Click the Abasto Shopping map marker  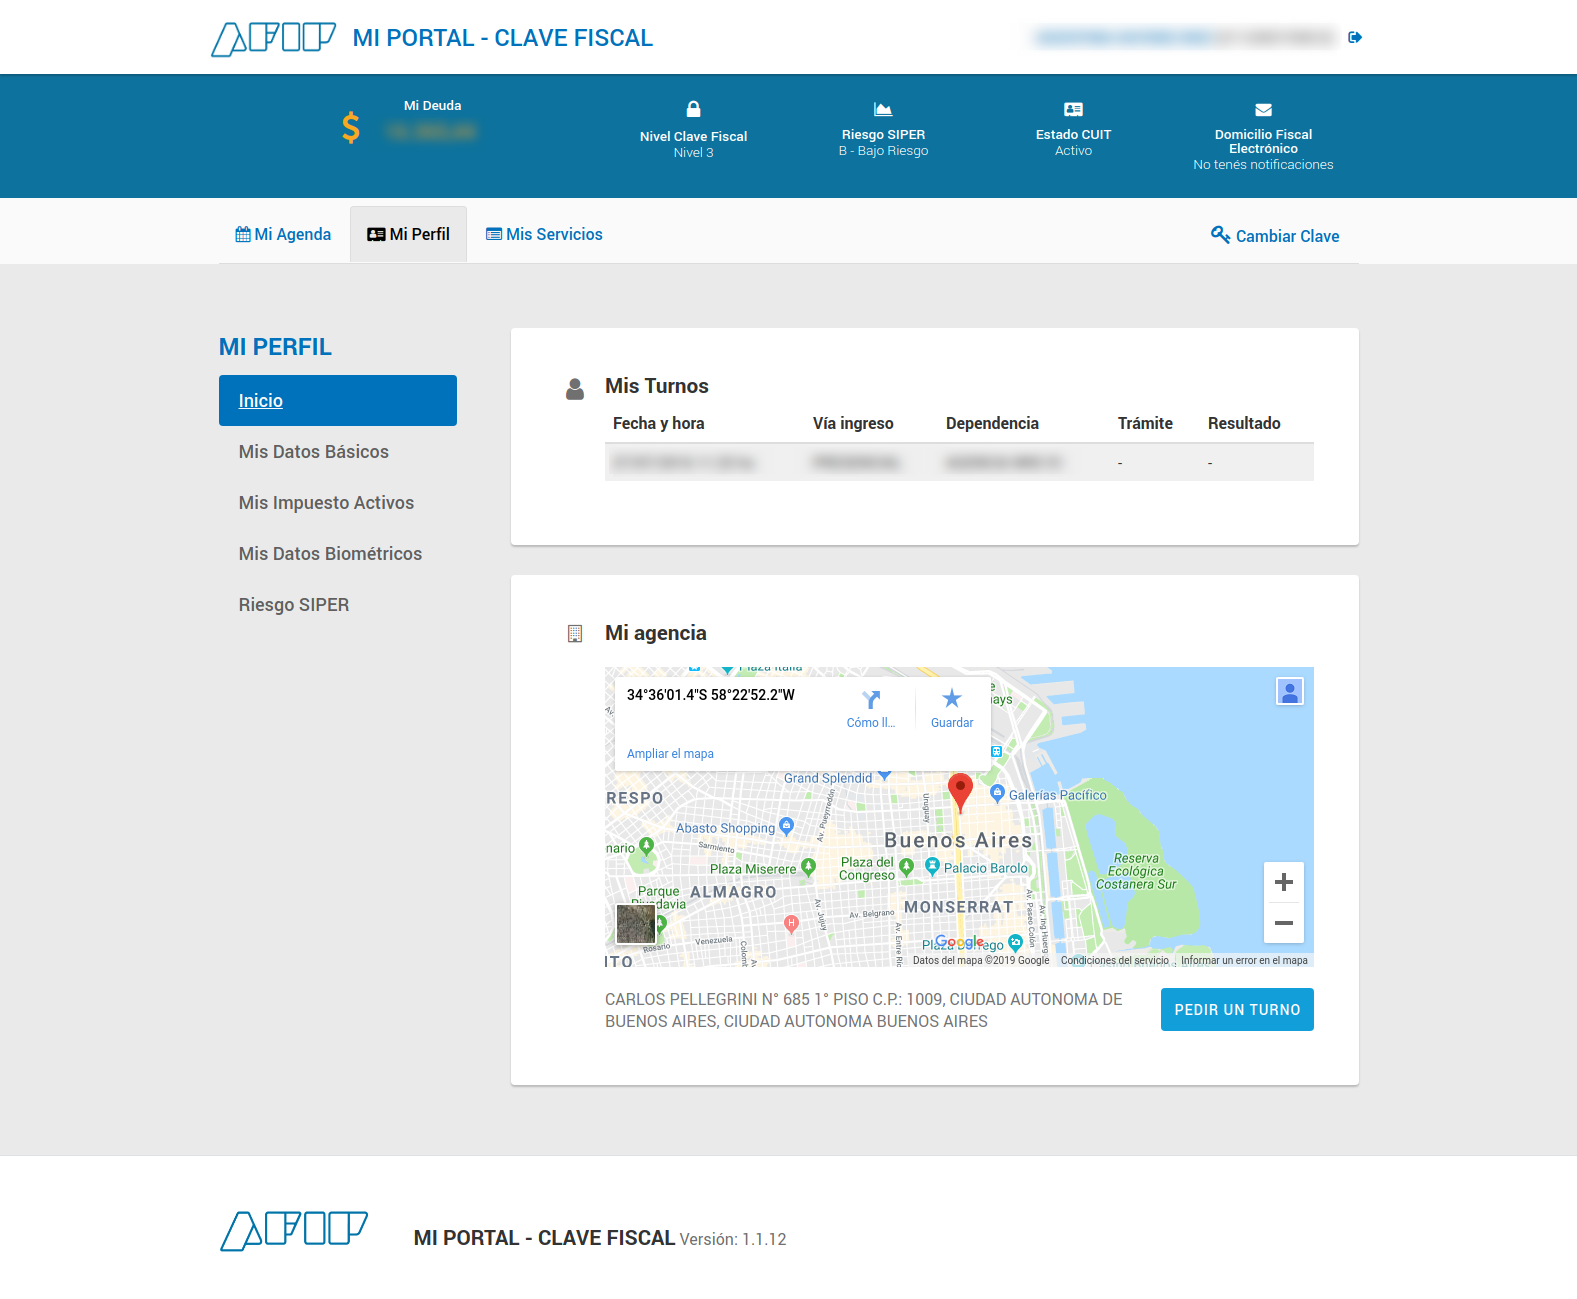point(786,826)
